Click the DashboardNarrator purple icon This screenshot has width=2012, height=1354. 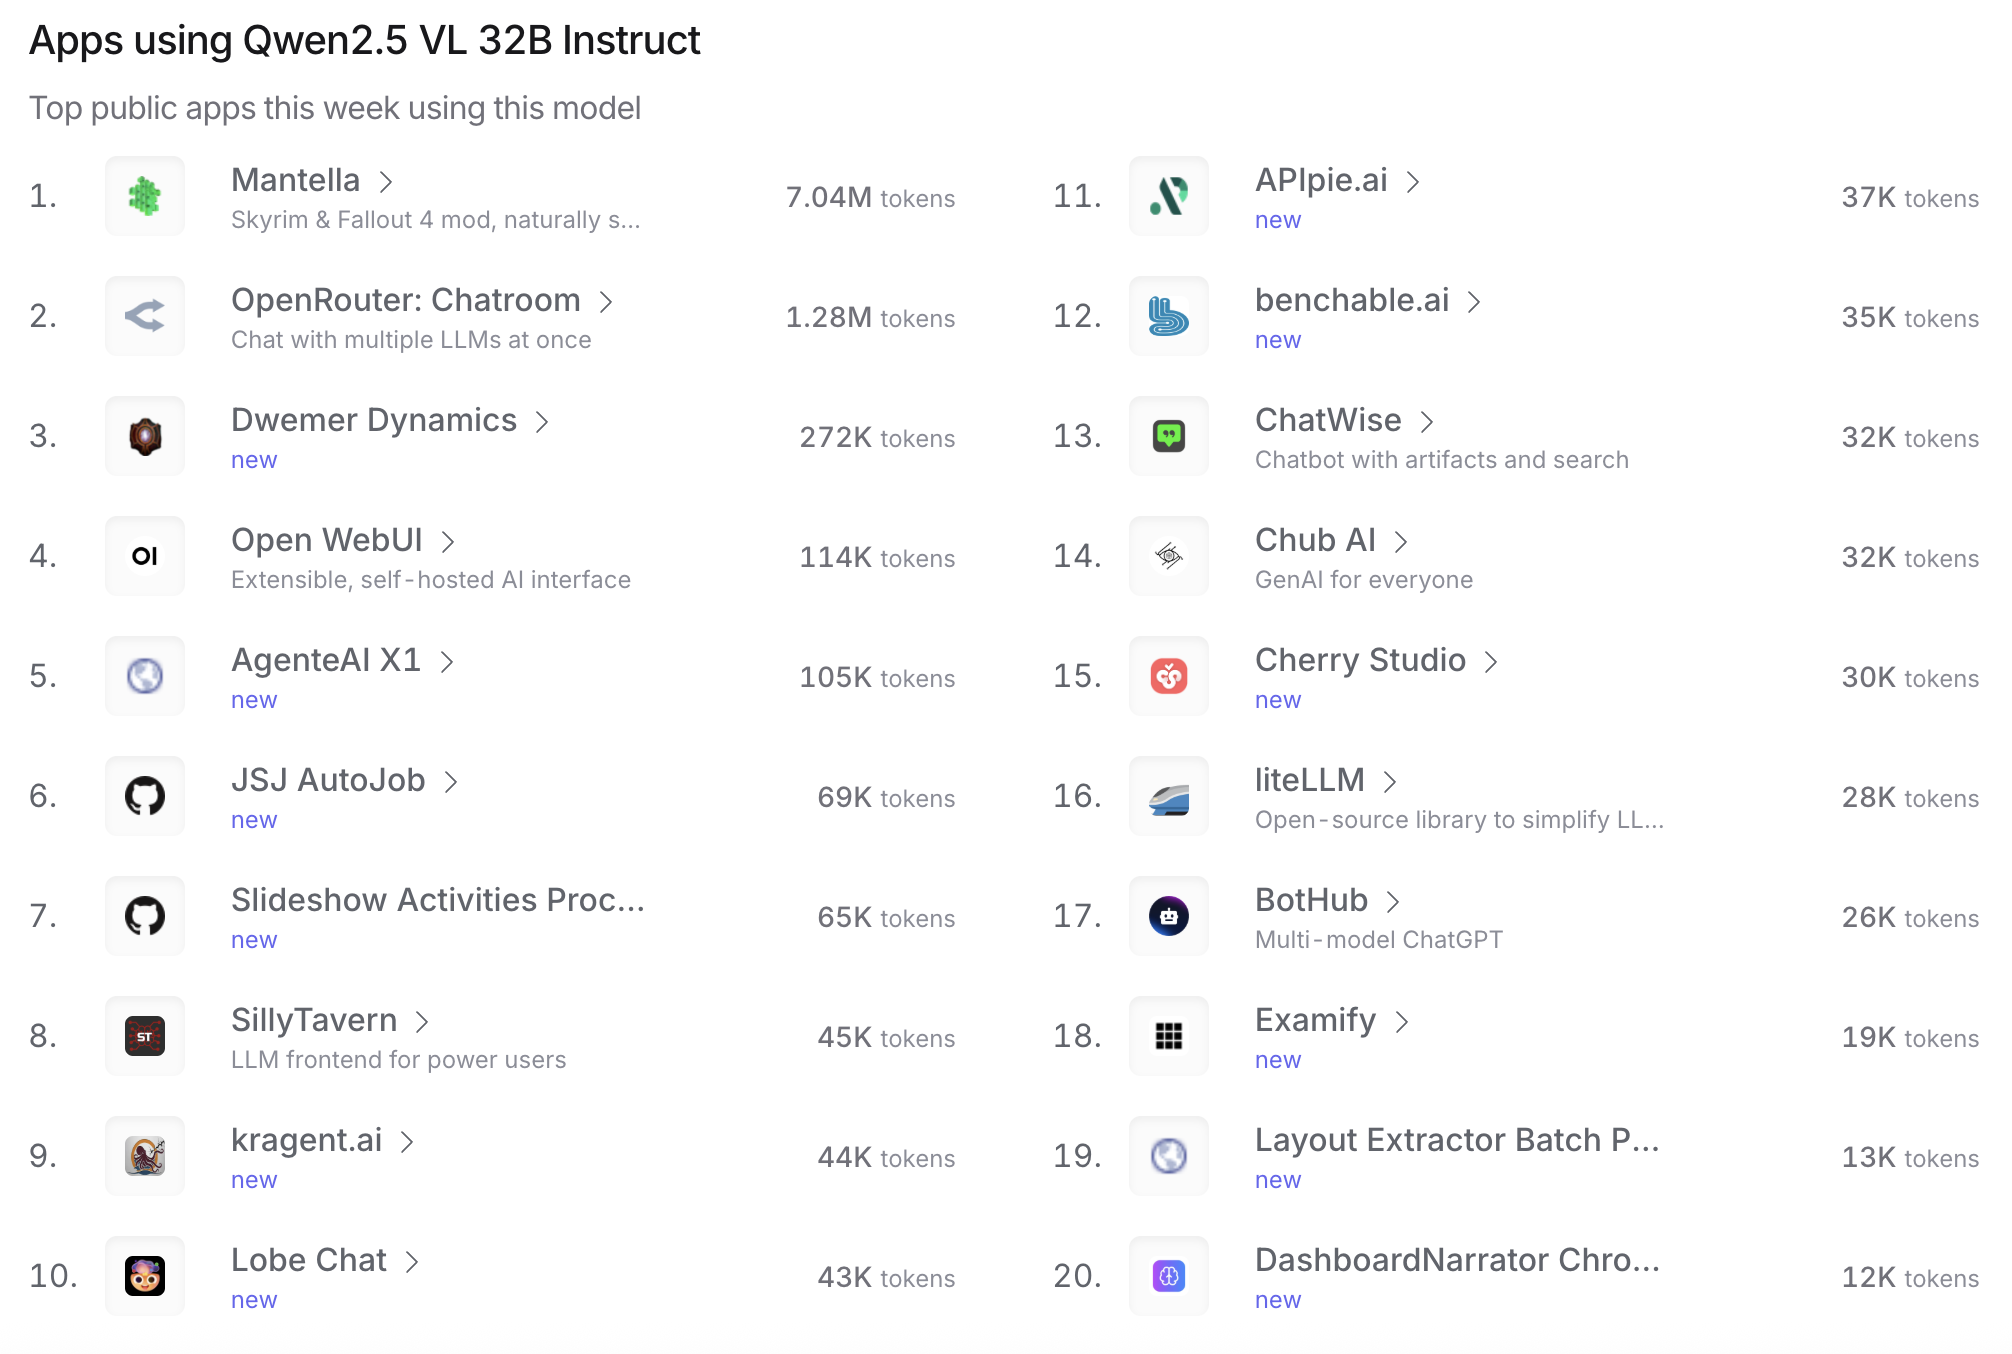click(x=1169, y=1276)
